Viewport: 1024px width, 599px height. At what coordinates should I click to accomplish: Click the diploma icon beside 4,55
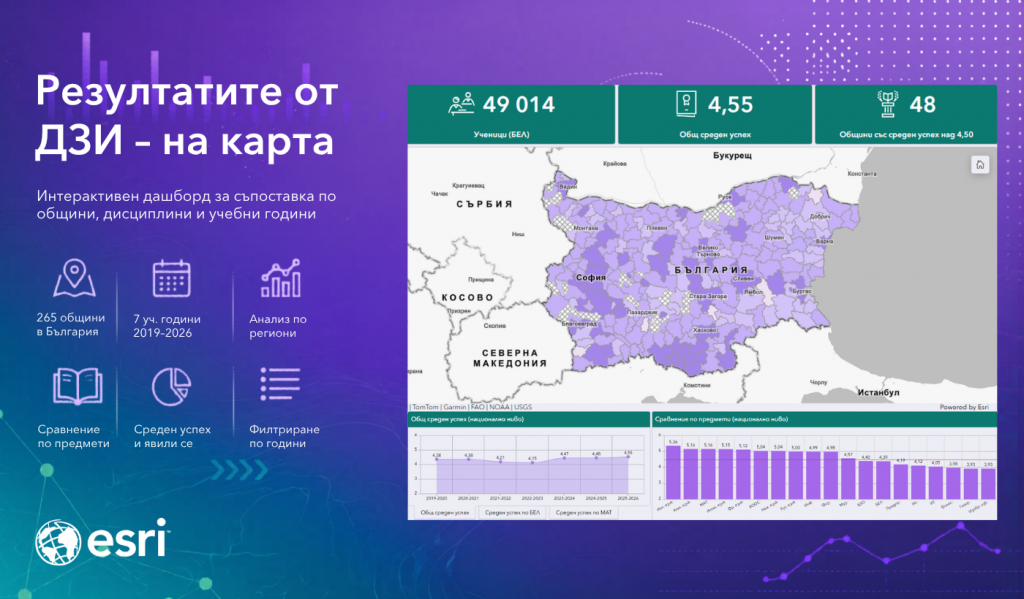coord(686,104)
